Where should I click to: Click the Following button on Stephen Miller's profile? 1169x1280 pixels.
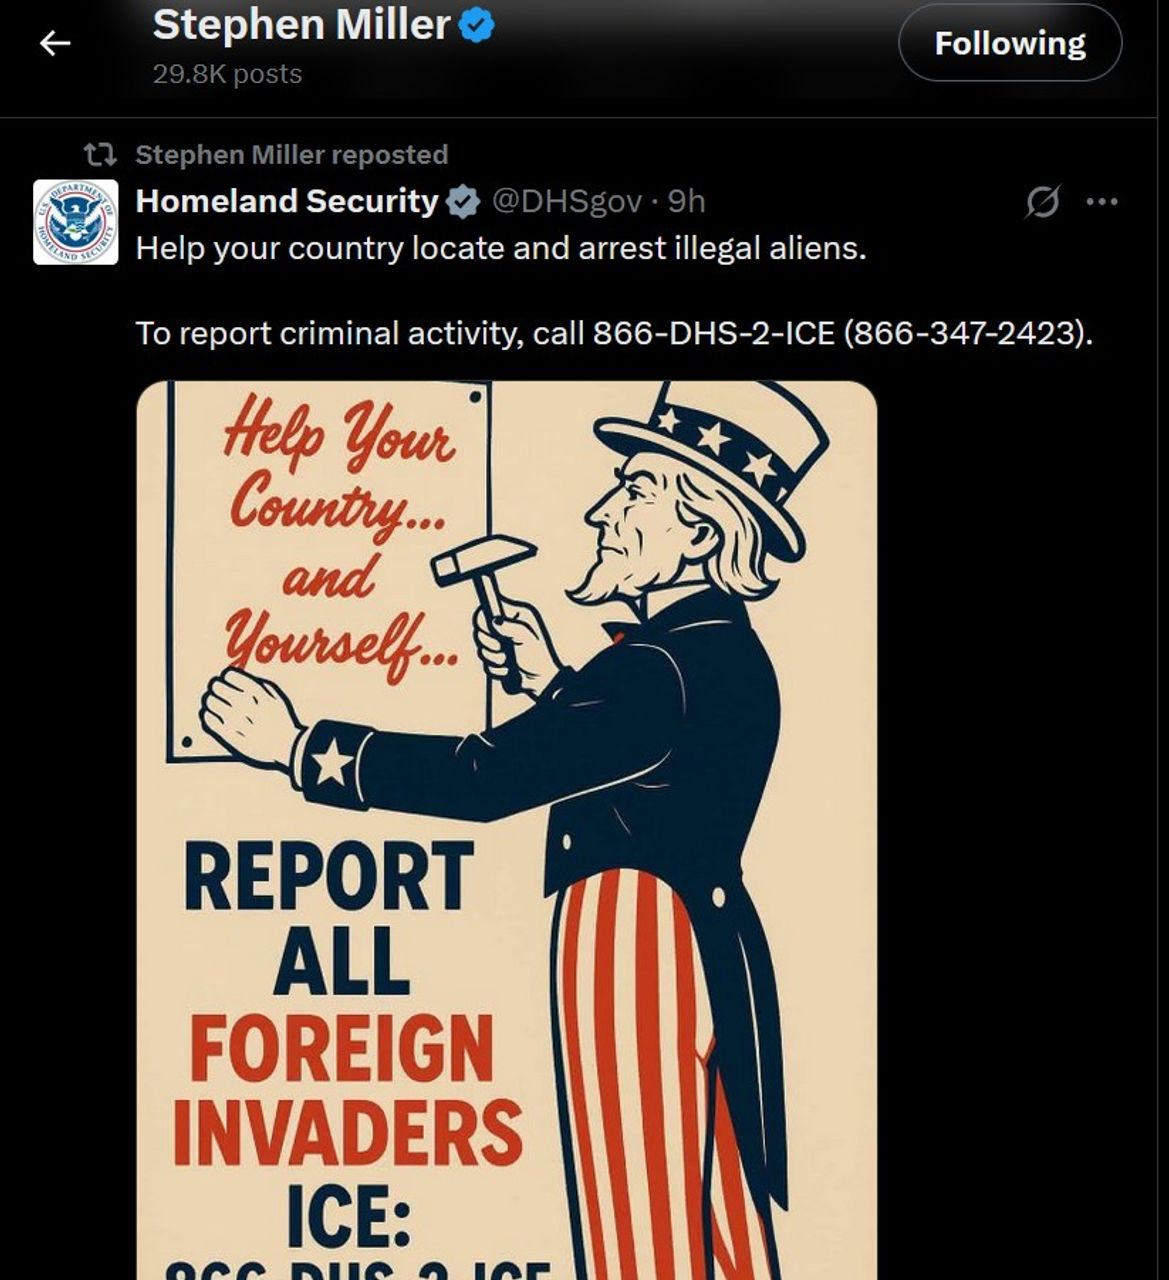pyautogui.click(x=1010, y=43)
